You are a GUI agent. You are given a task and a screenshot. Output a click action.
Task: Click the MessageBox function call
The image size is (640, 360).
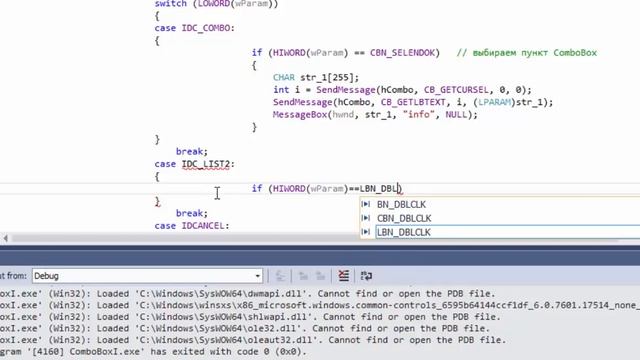point(300,115)
